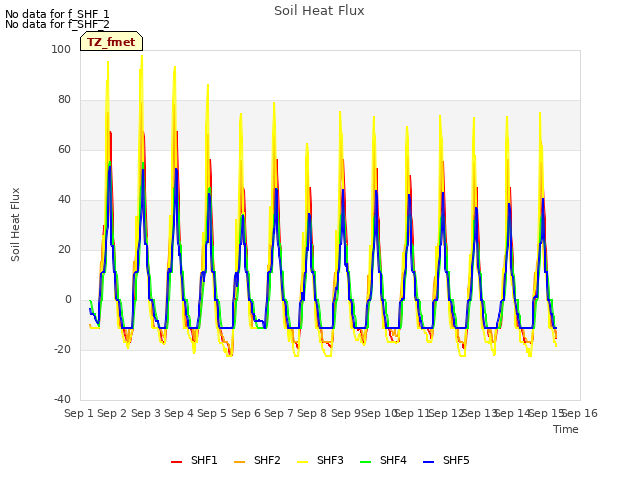Select the SHF1 legend label
The width and height of the screenshot is (640, 480).
pyautogui.click(x=204, y=460)
